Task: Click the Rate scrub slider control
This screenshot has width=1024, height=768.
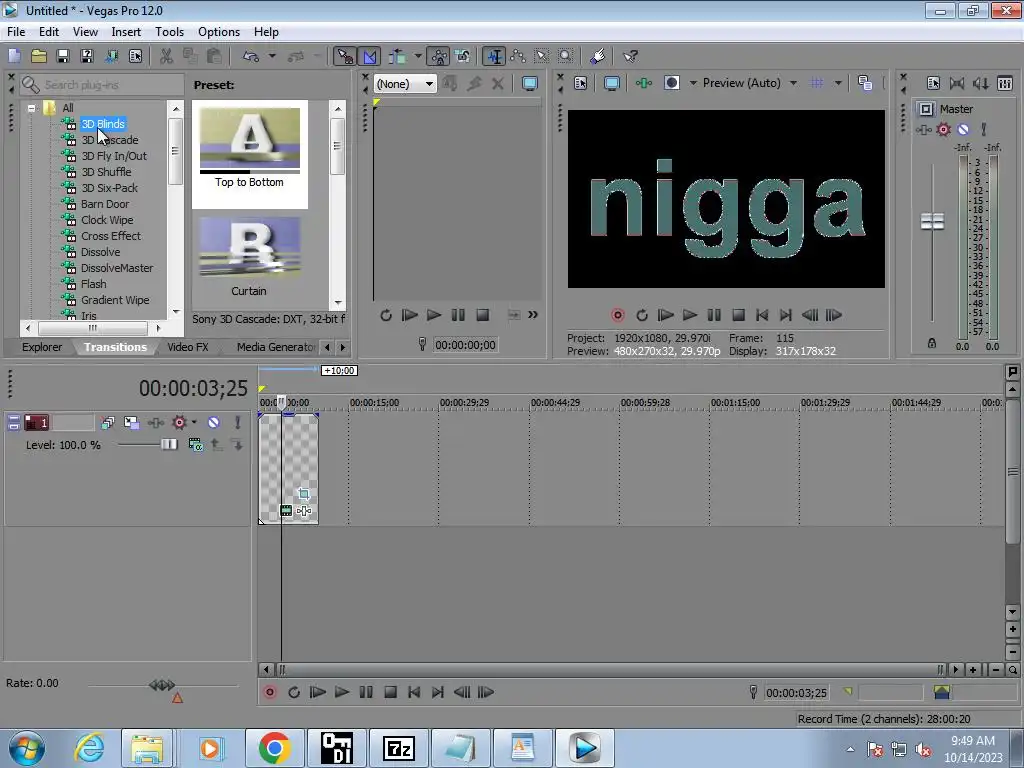Action: [162, 685]
